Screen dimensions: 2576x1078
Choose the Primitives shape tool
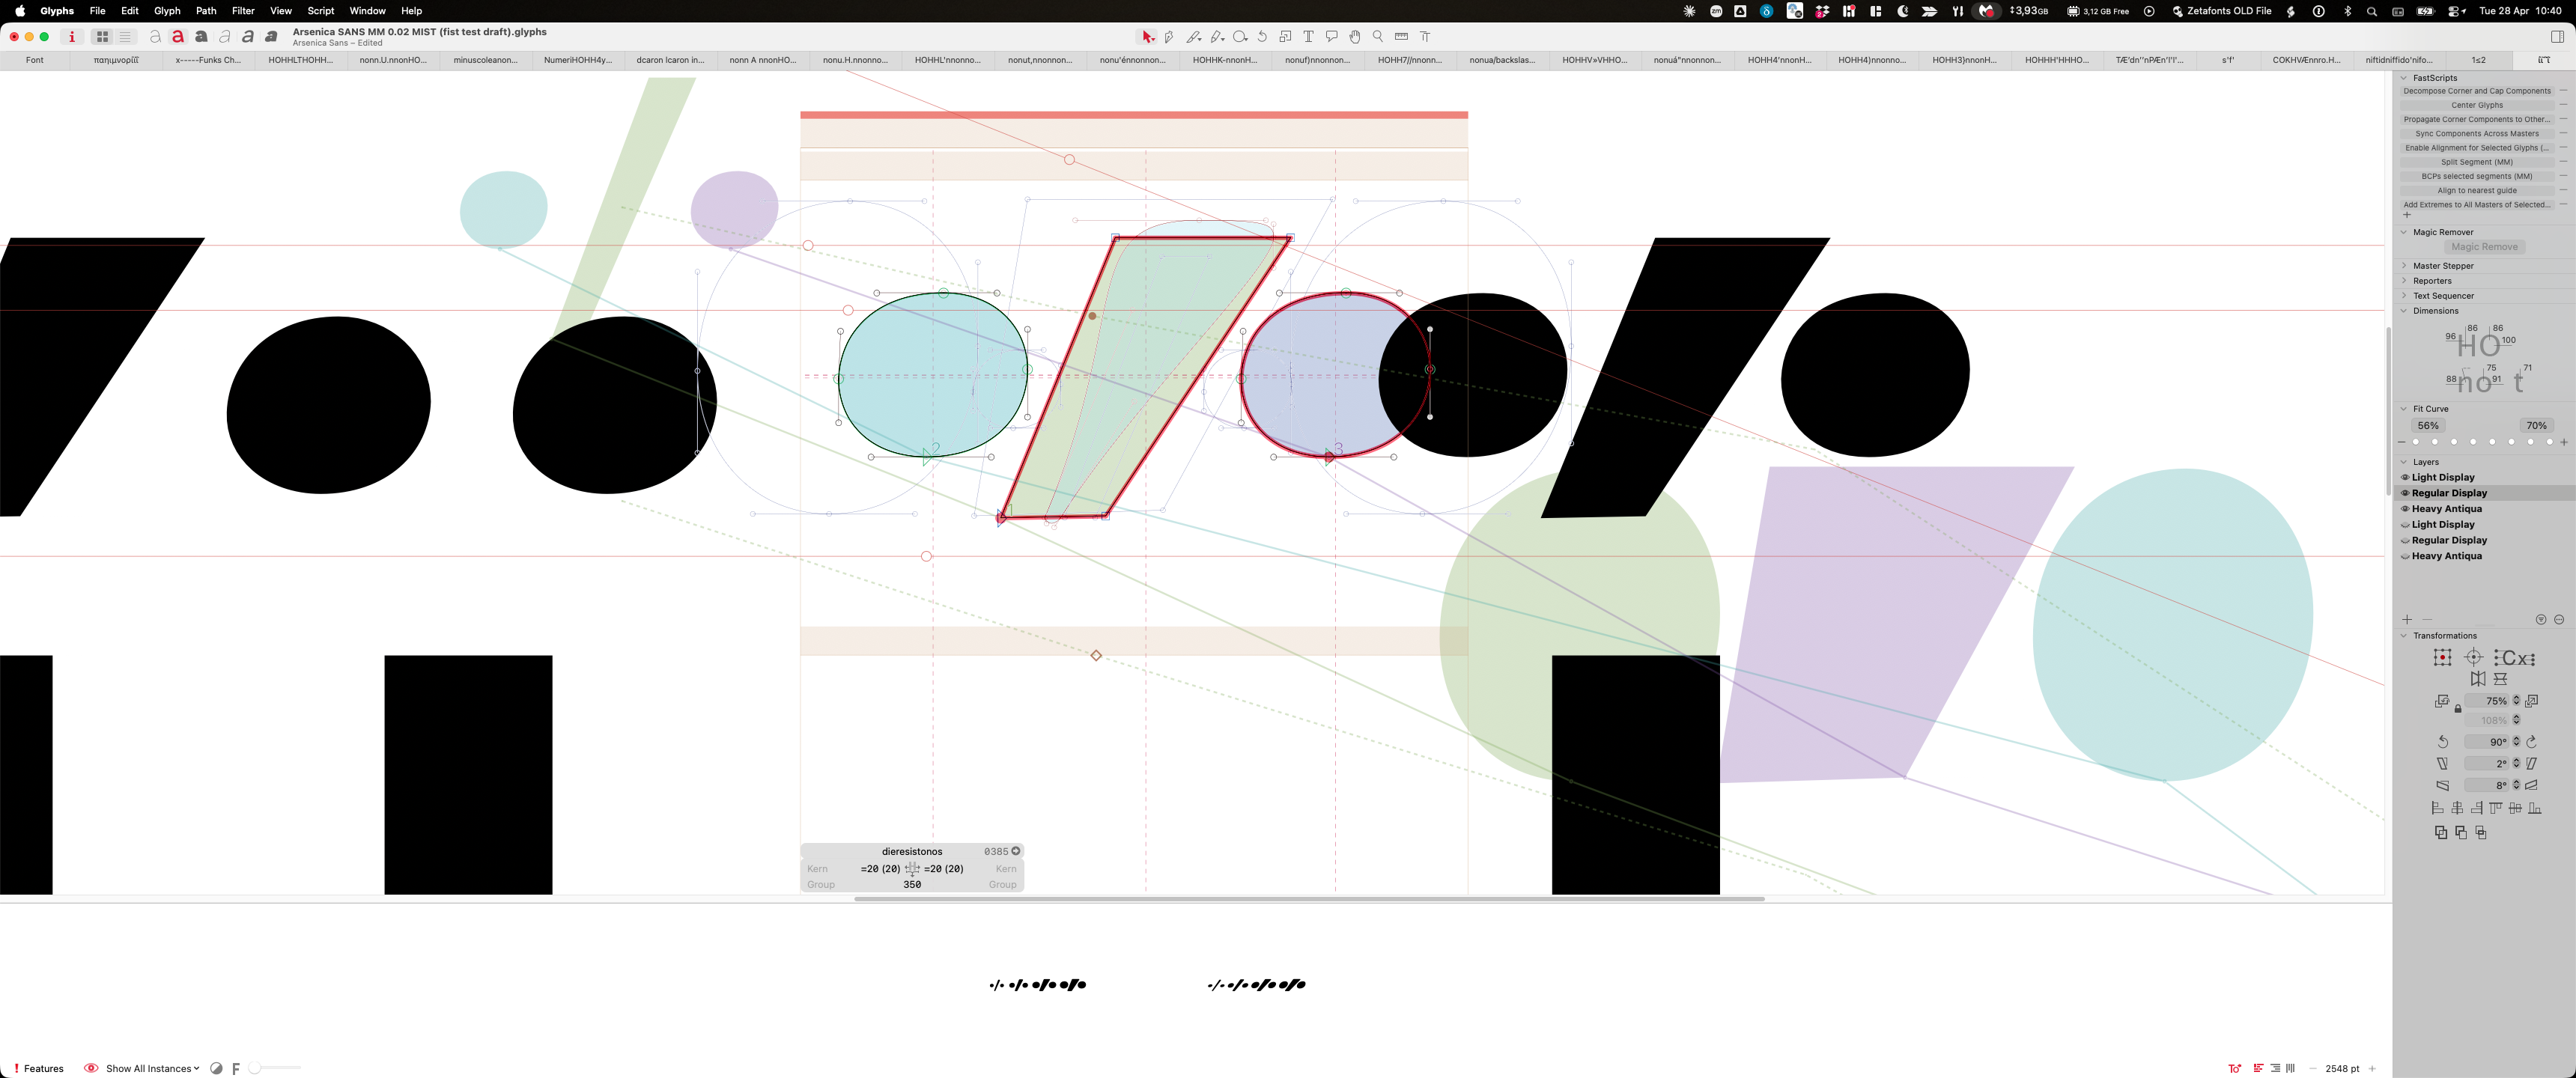click(x=1240, y=37)
